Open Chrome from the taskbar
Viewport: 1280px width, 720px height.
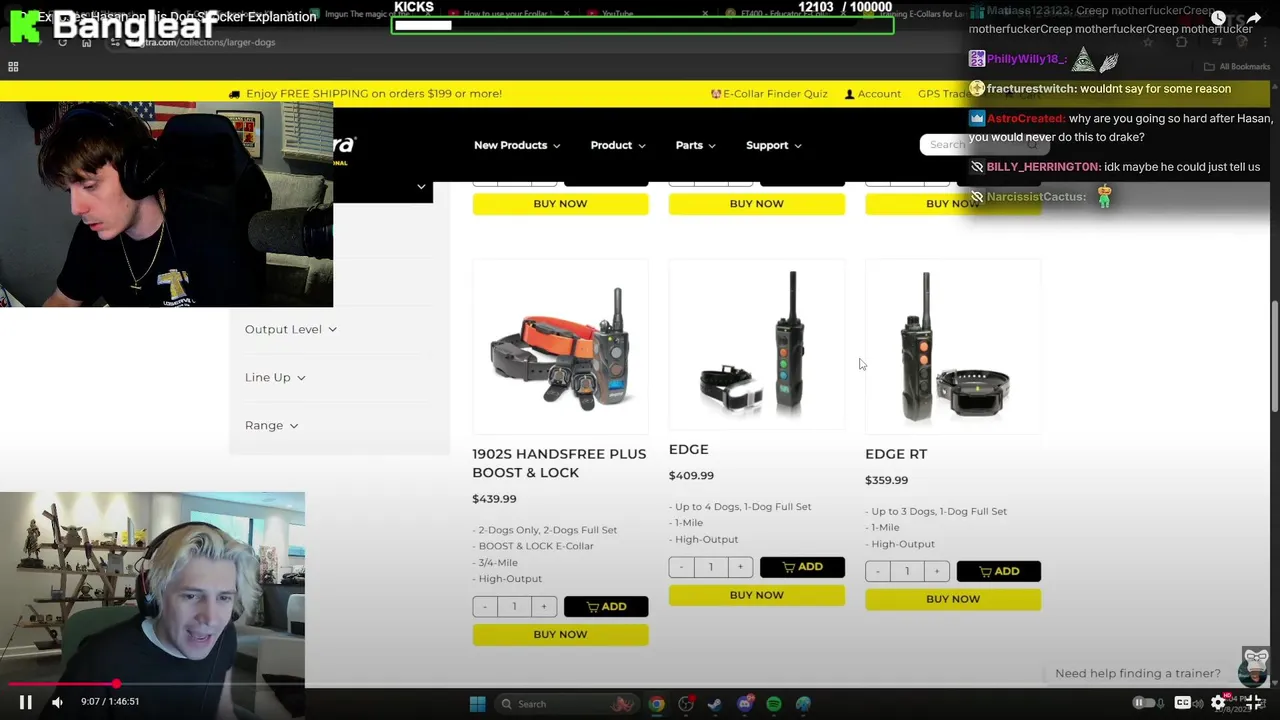coord(656,704)
